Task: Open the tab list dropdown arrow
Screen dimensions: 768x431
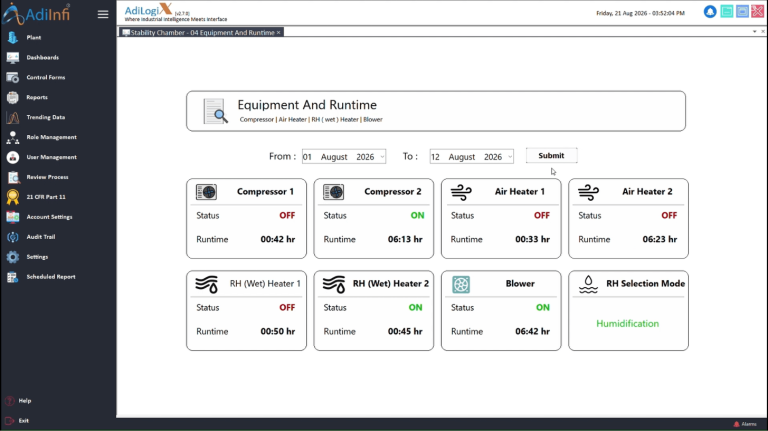Action: click(x=754, y=32)
